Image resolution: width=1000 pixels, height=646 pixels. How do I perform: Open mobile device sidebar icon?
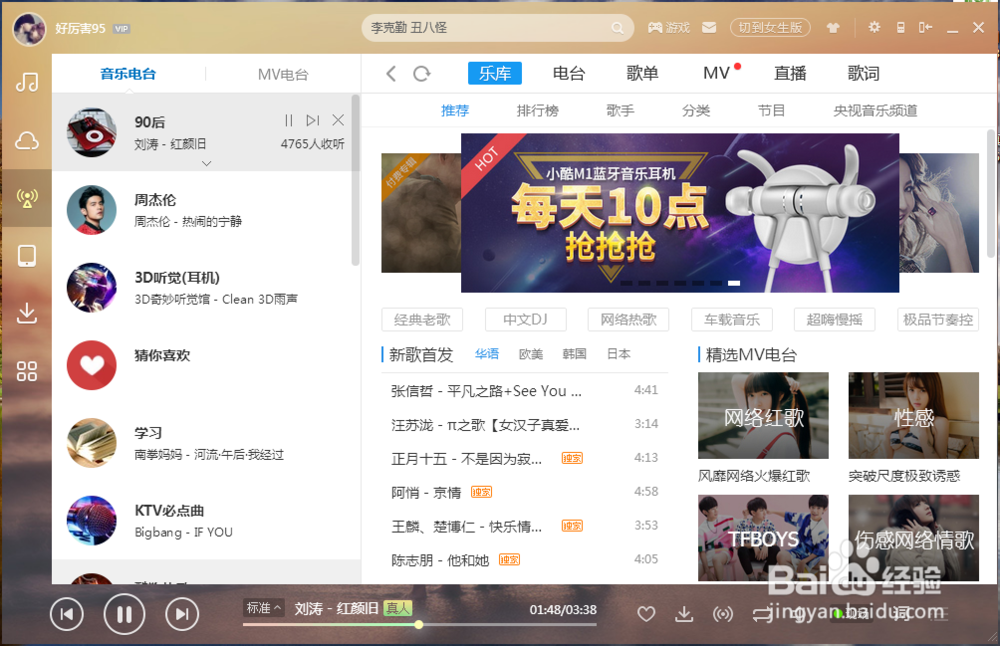27,256
